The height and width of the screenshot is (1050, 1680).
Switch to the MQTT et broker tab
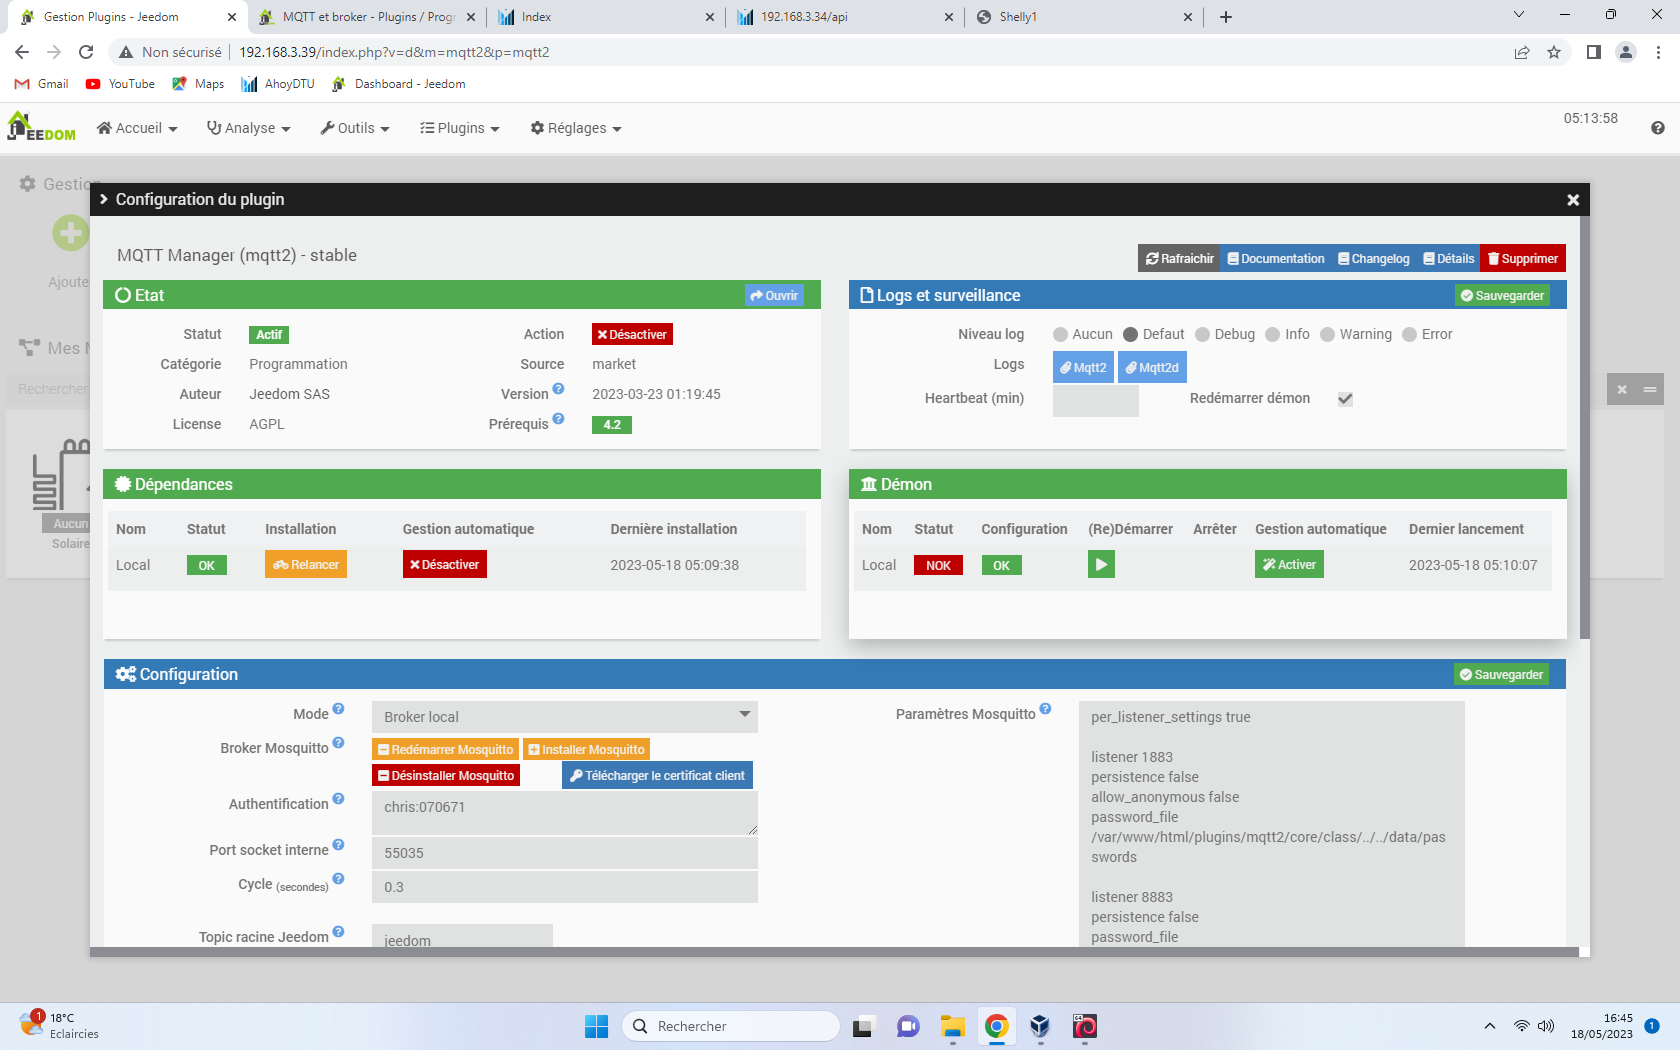(x=367, y=17)
